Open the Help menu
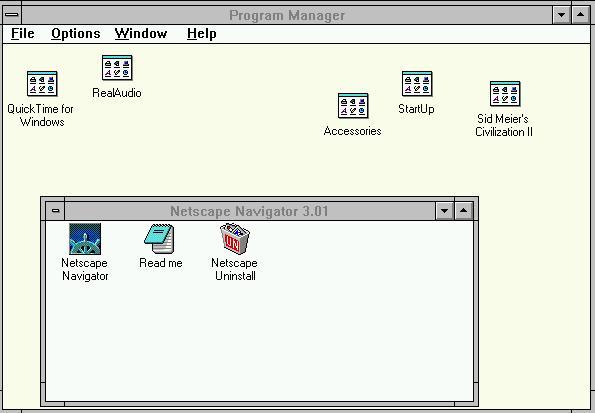Screen dimensions: 595x413 coord(201,33)
